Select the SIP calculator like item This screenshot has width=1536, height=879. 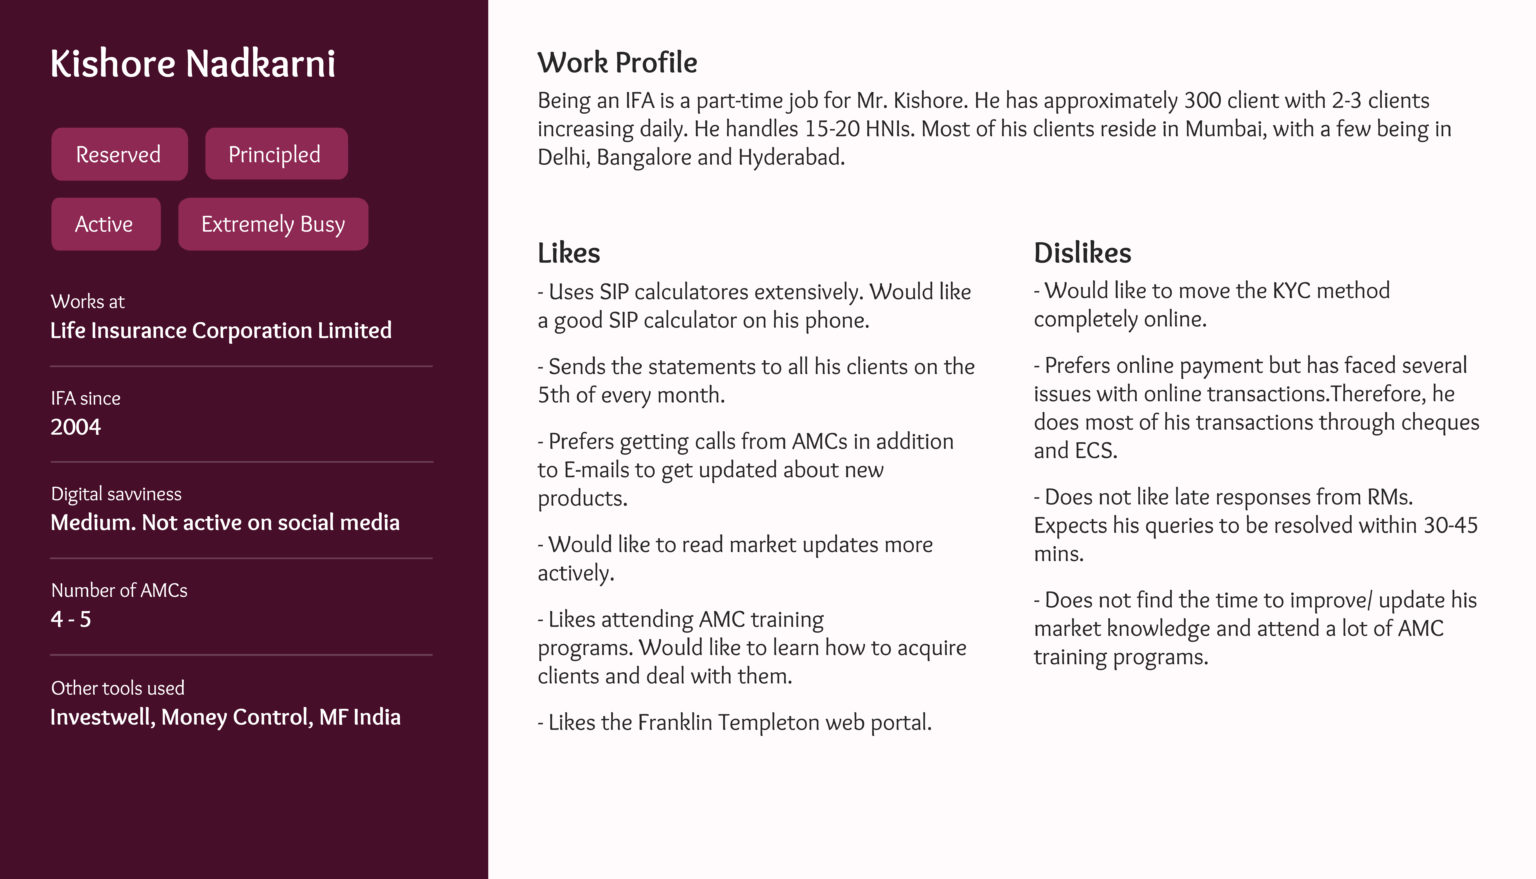[x=754, y=306]
